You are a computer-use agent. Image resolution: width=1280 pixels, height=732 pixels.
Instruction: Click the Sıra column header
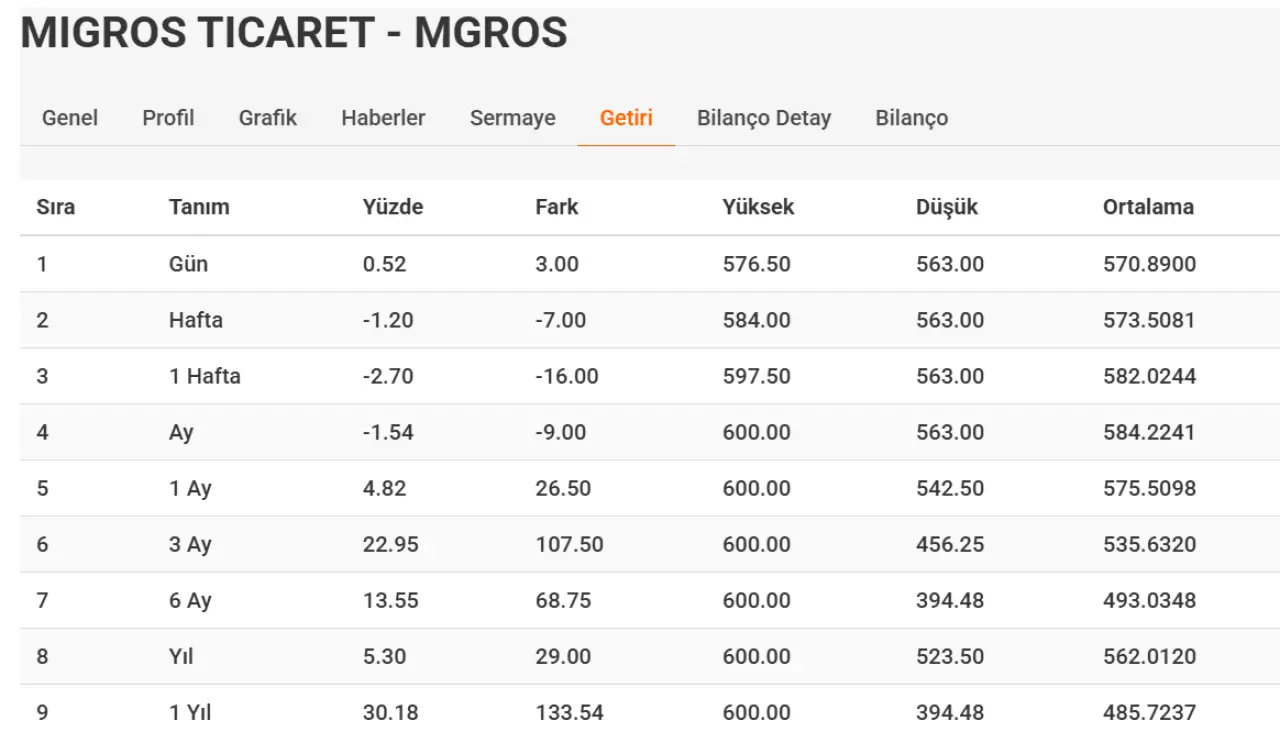coord(56,207)
